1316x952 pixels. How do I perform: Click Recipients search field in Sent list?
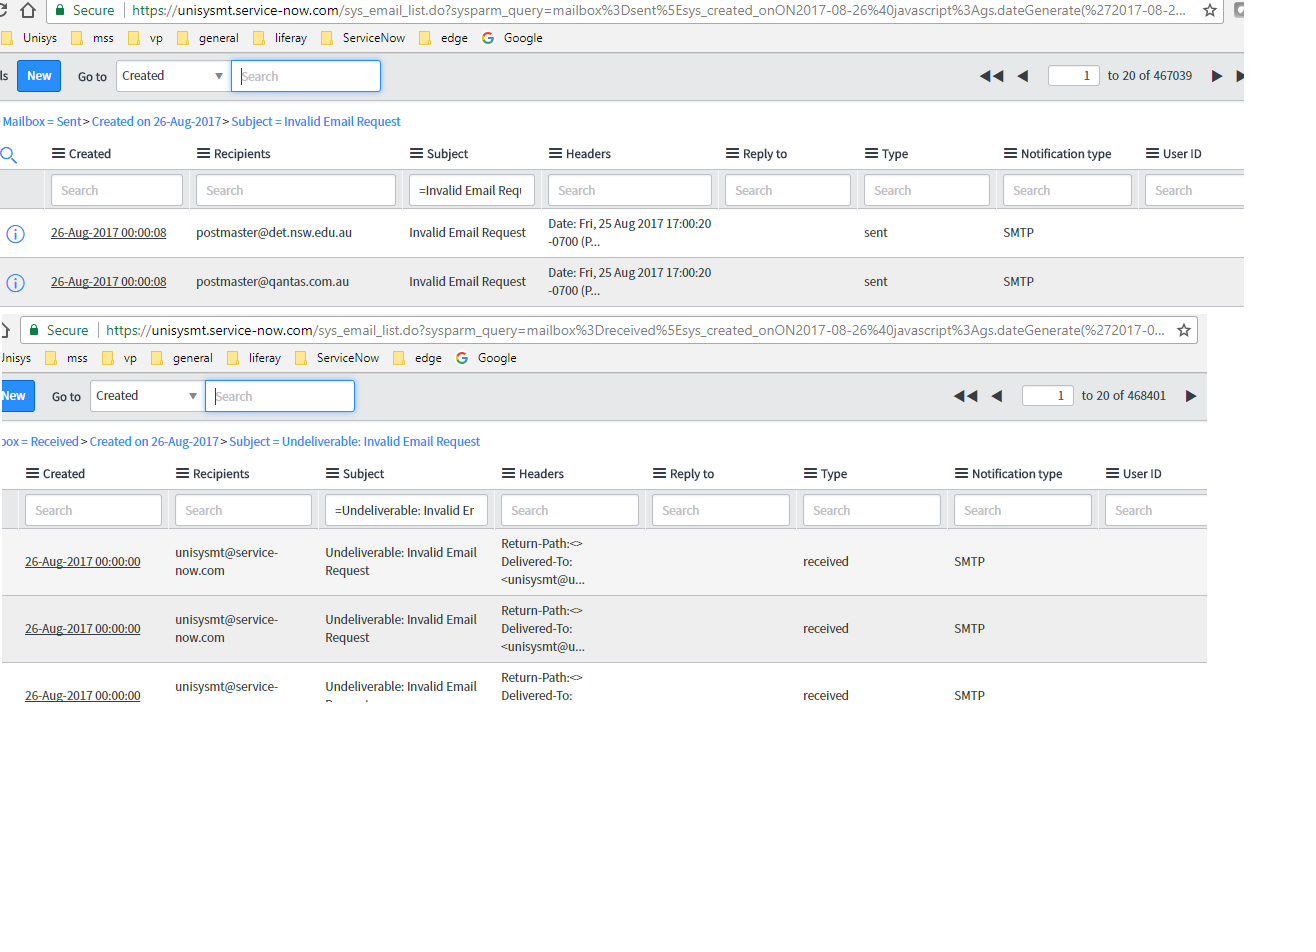296,190
